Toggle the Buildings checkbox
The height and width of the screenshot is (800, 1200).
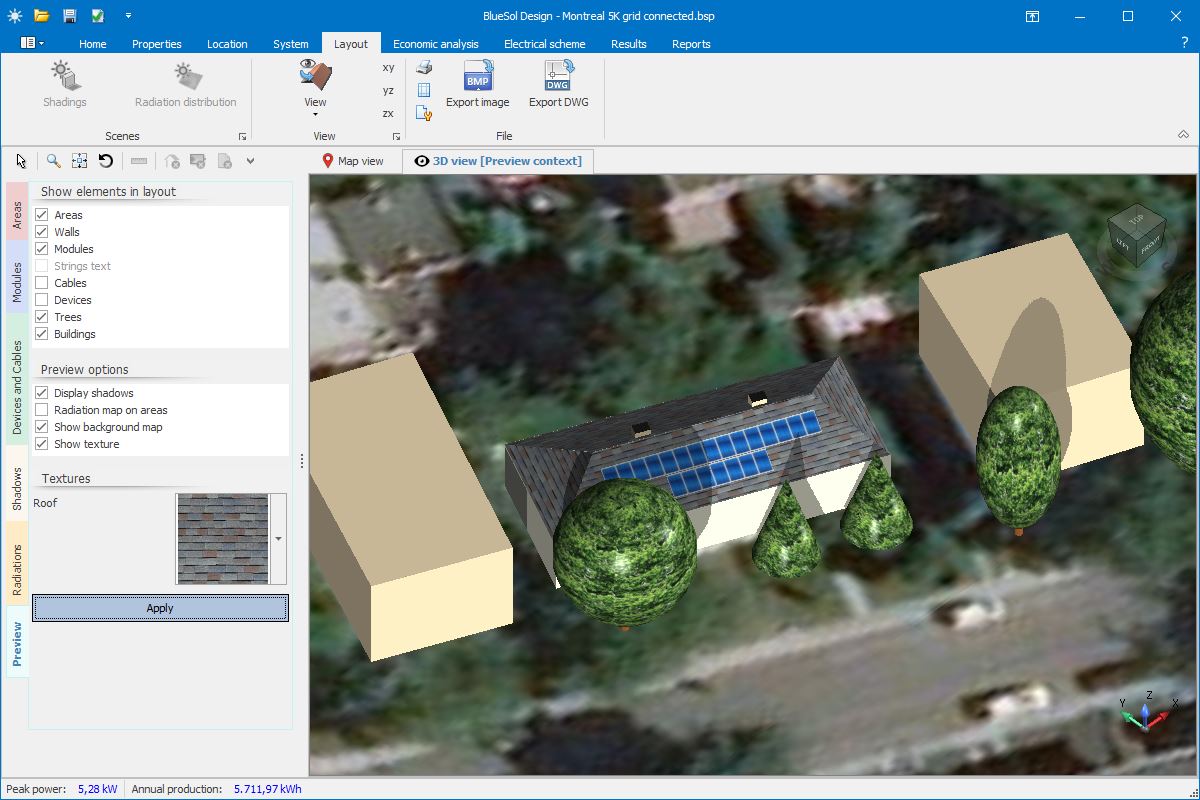(42, 334)
